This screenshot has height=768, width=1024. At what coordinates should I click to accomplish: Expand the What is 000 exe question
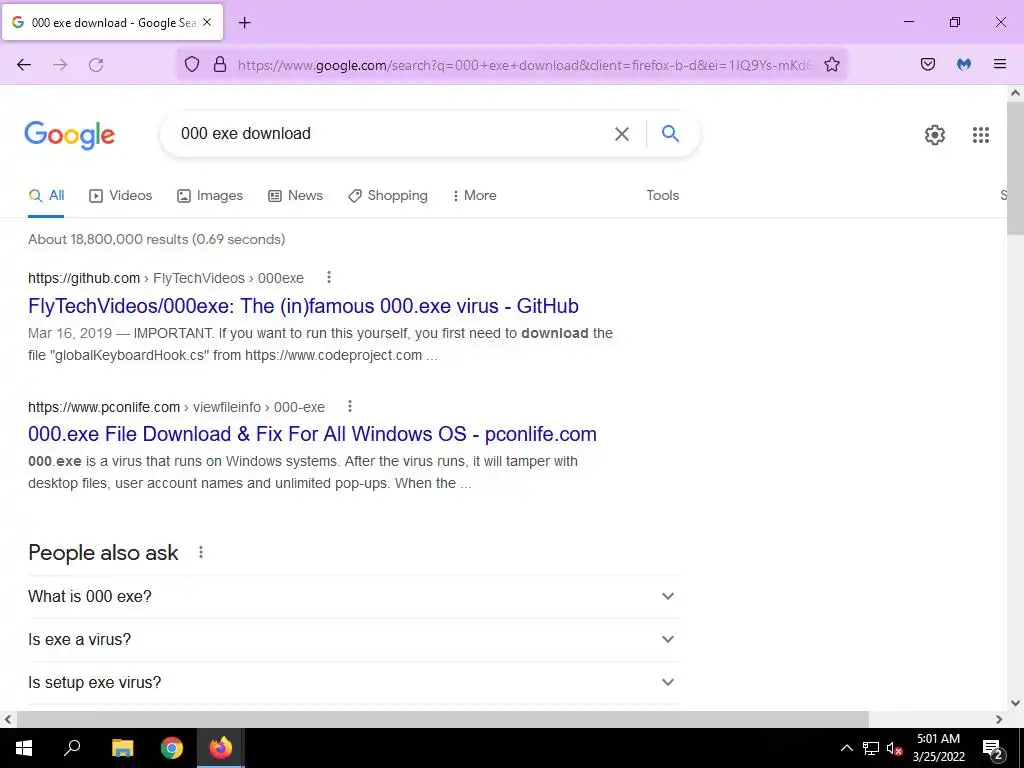pyautogui.click(x=354, y=596)
